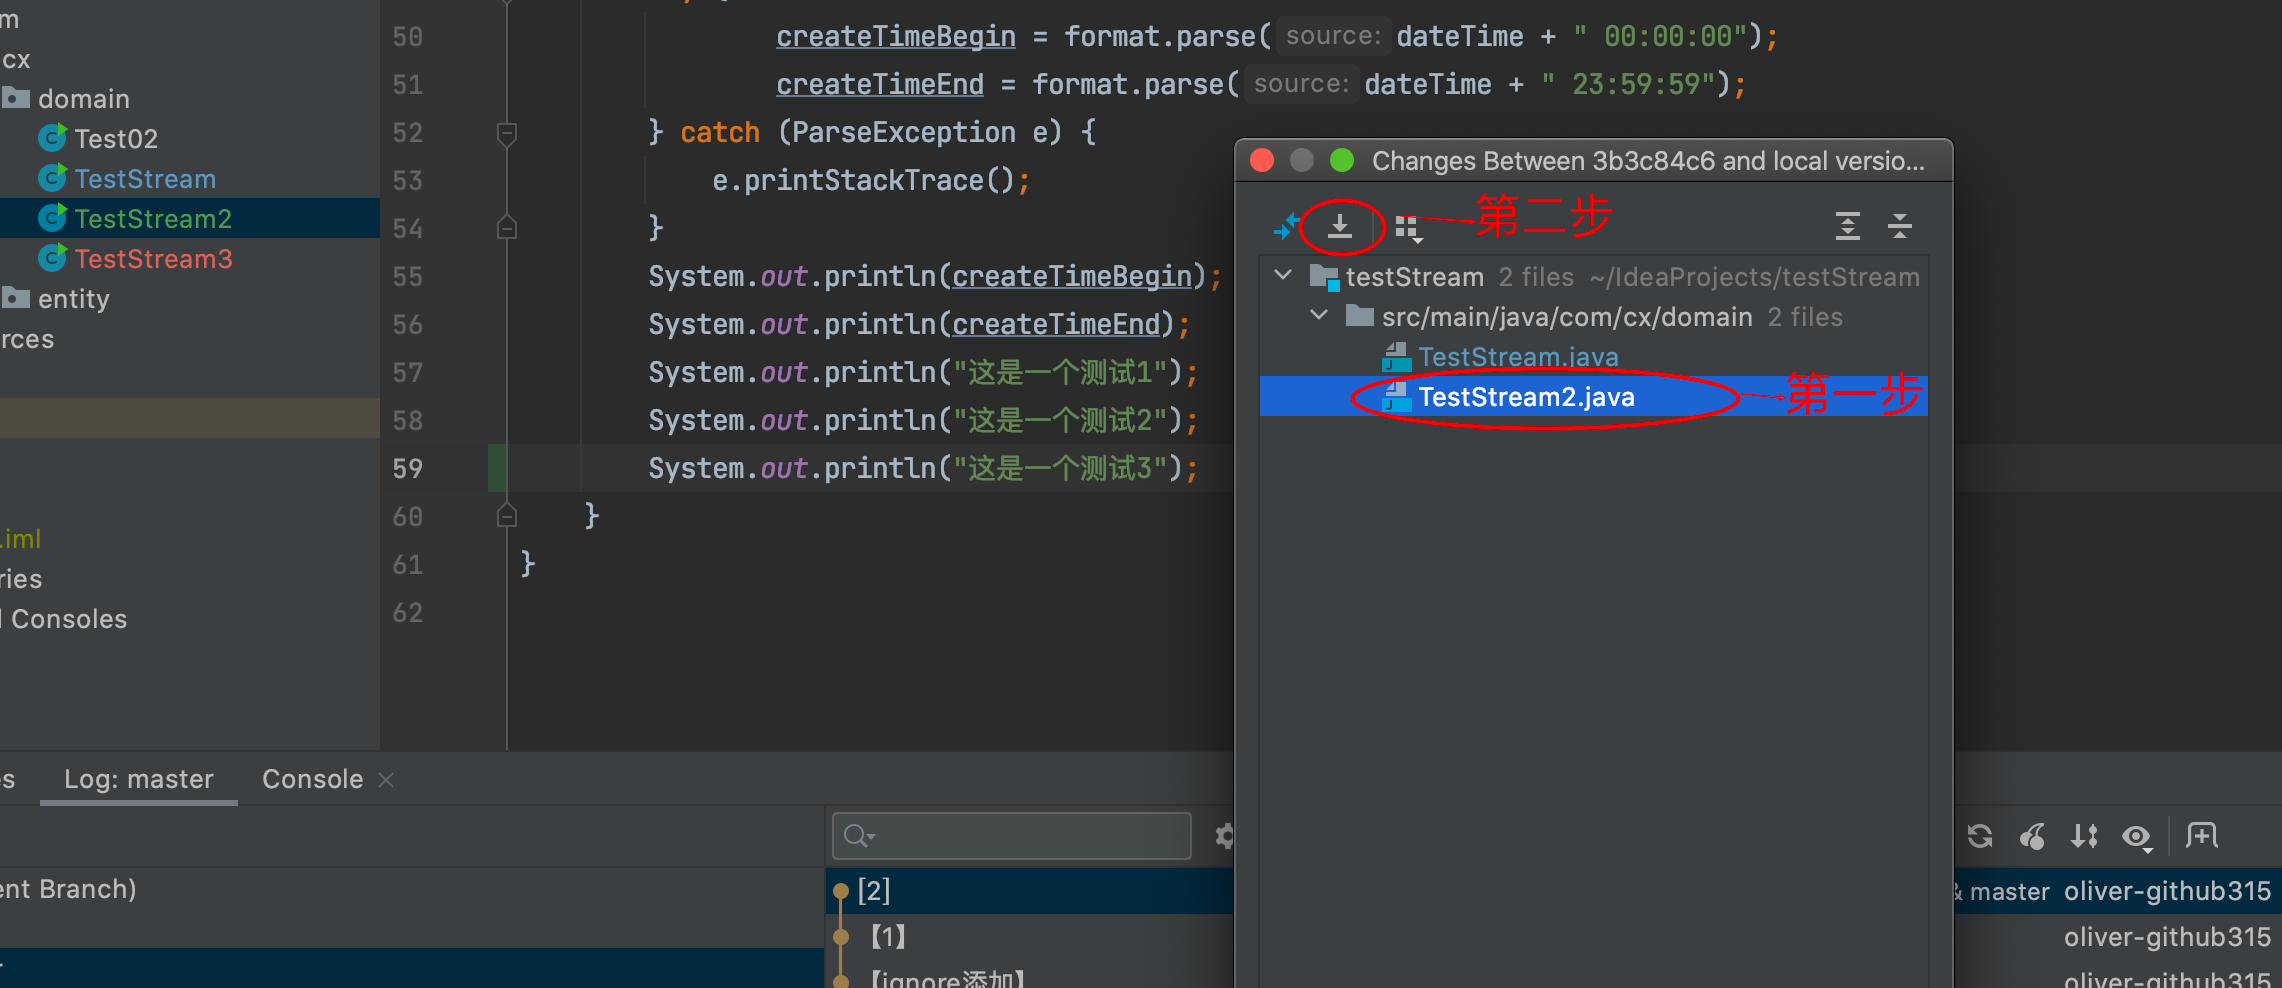Click master branch label in log row
The height and width of the screenshot is (988, 2282).
[2009, 891]
